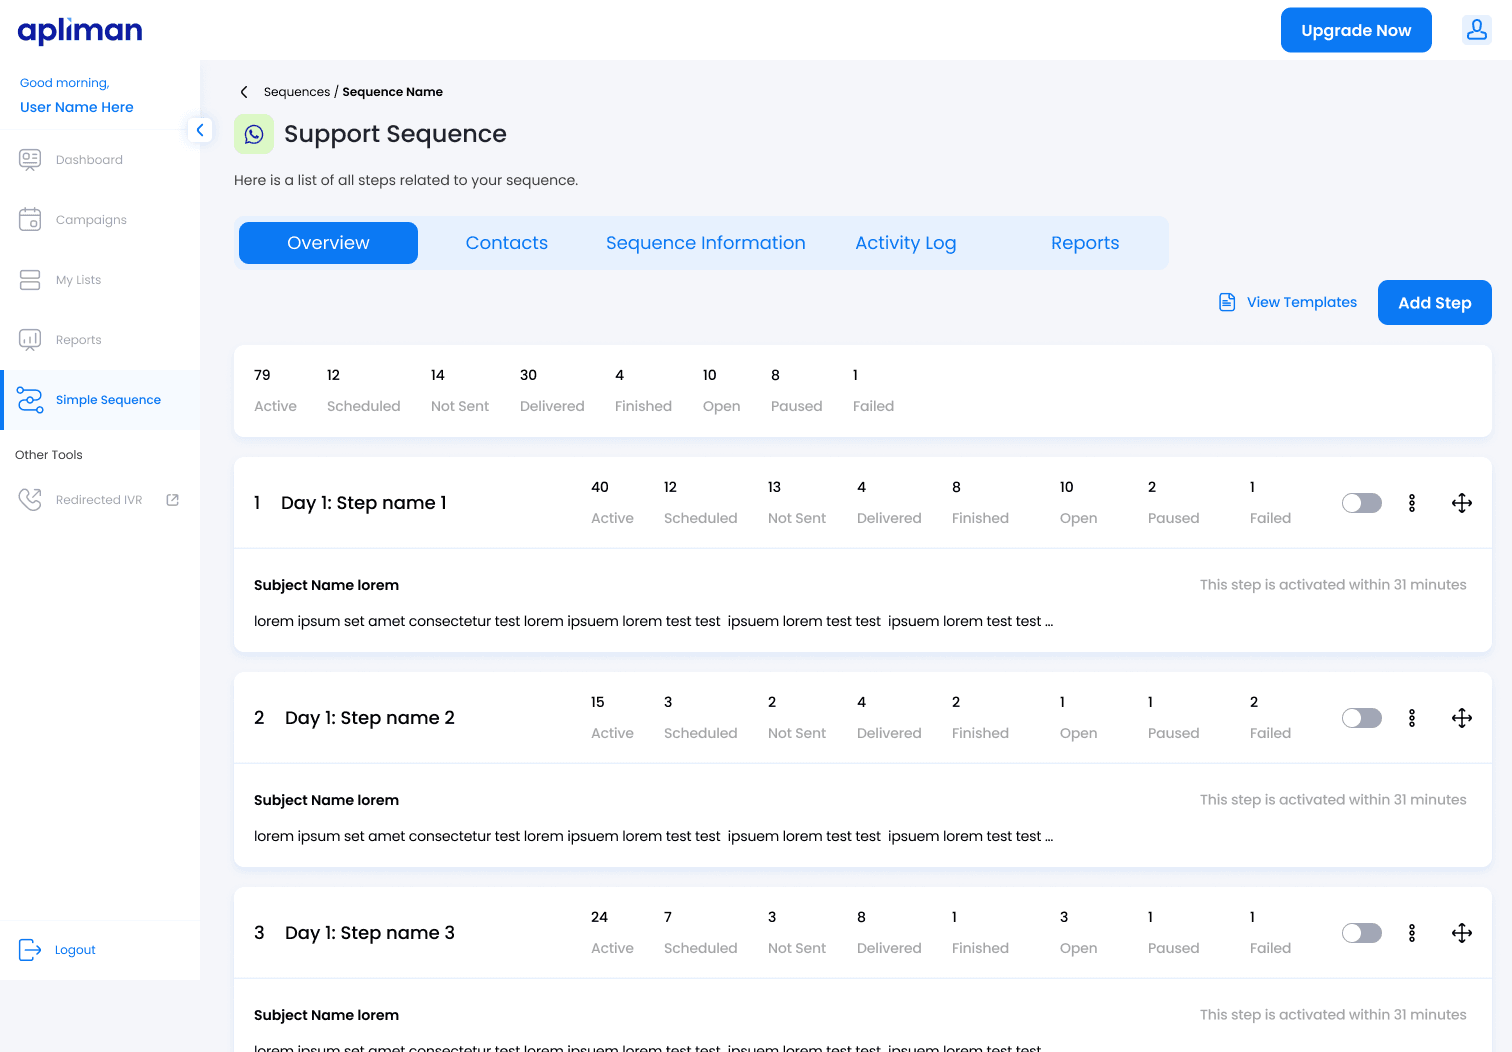Click the external link icon beside Redirected IVR
Image resolution: width=1512 pixels, height=1052 pixels.
172,500
